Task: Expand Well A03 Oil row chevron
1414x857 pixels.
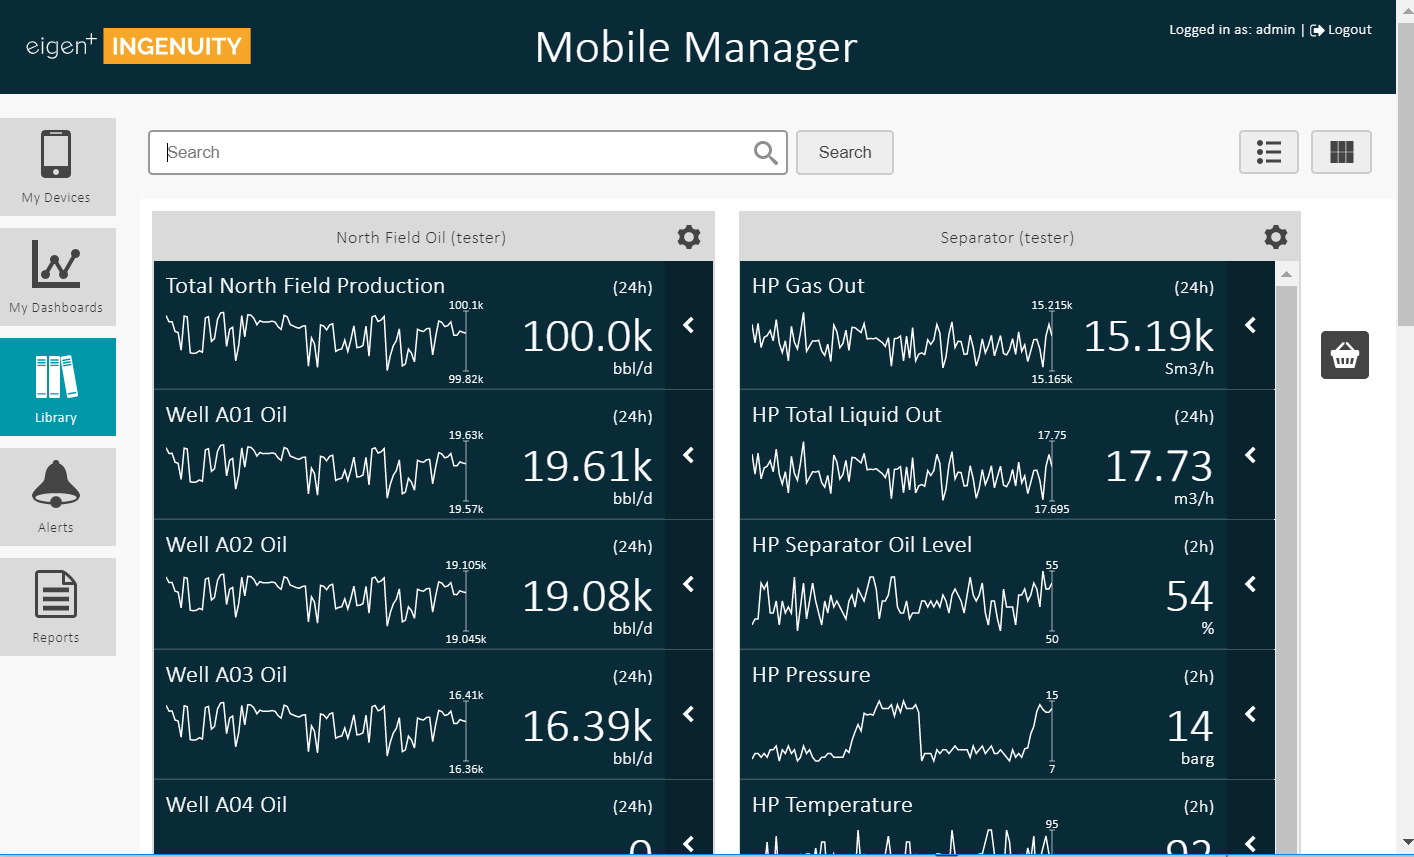Action: point(689,714)
